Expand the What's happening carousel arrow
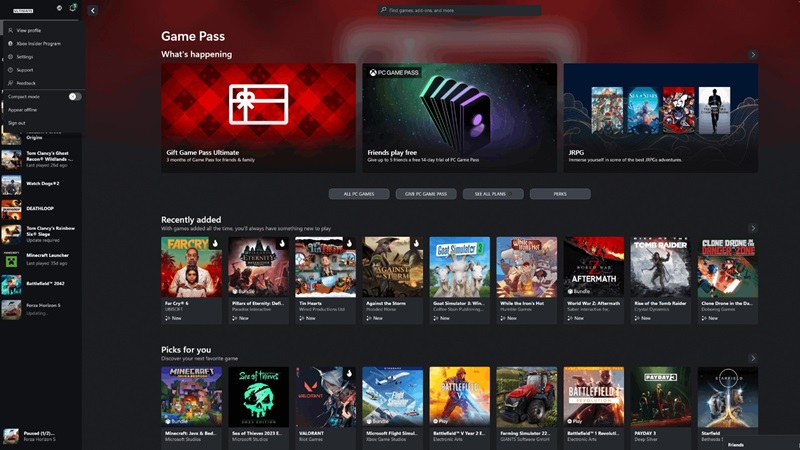 (753, 55)
